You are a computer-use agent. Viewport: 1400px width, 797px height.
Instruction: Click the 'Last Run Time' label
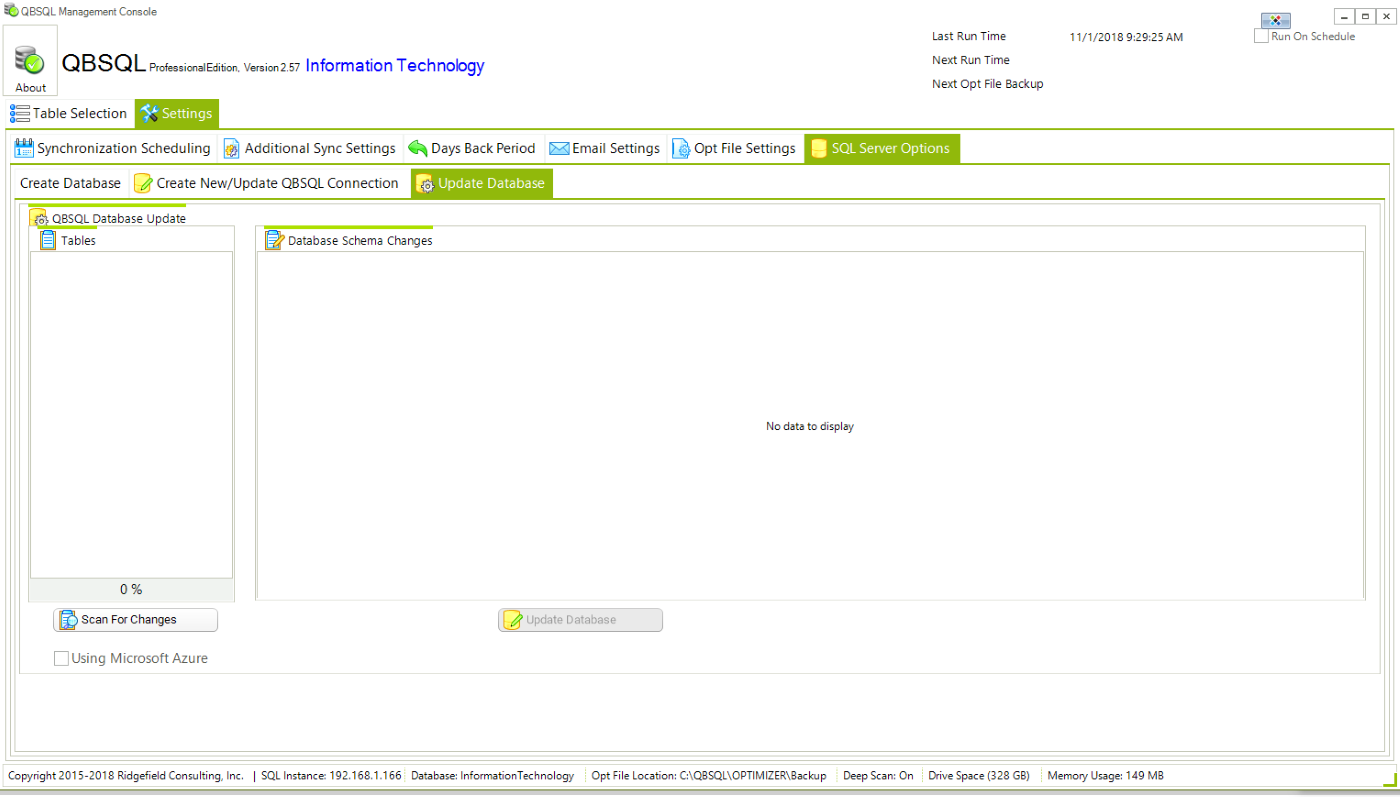[969, 36]
